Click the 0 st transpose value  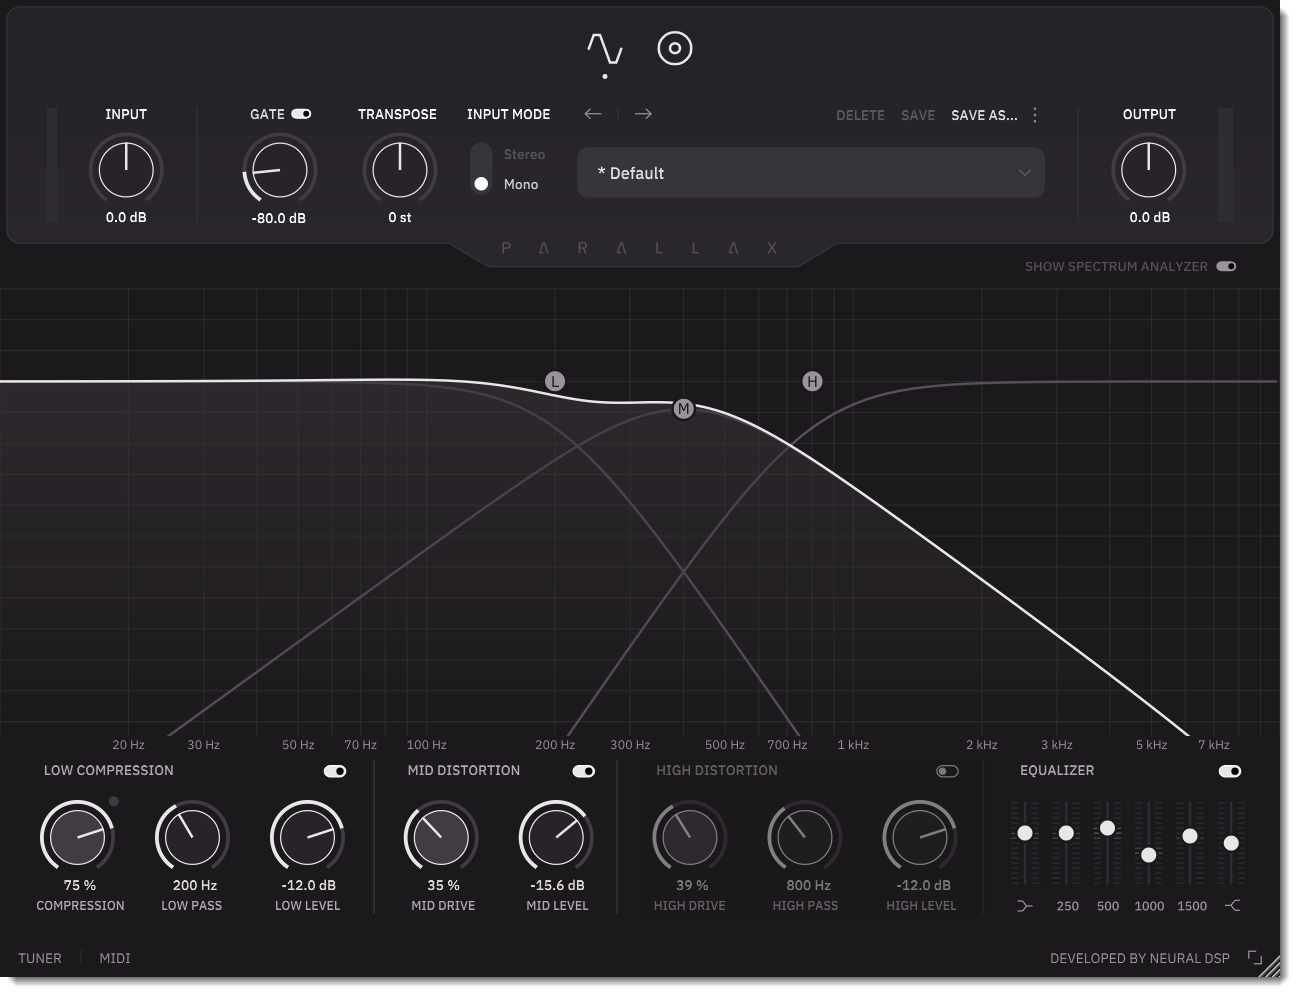[399, 217]
